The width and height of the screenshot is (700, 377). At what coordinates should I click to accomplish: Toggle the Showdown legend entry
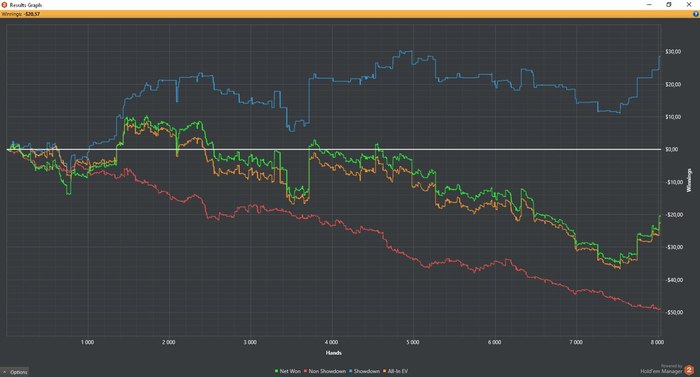point(364,371)
